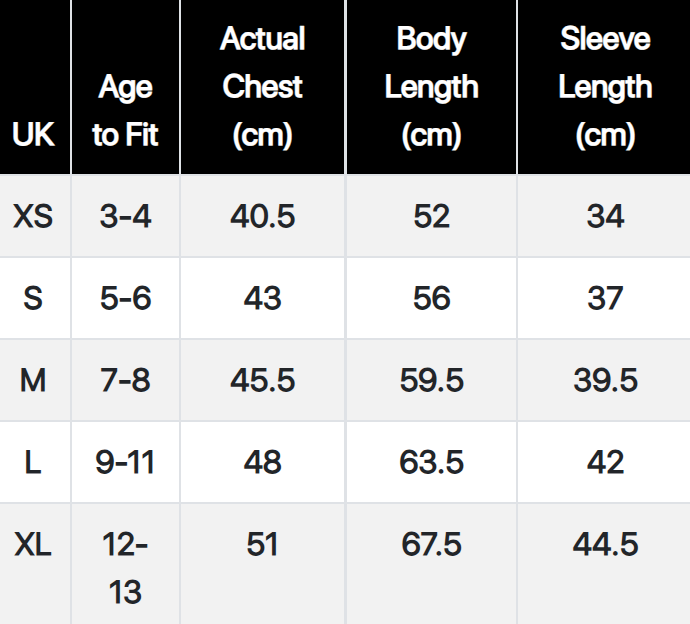Select the 12-13 age cell
690x624 pixels.
click(x=125, y=568)
